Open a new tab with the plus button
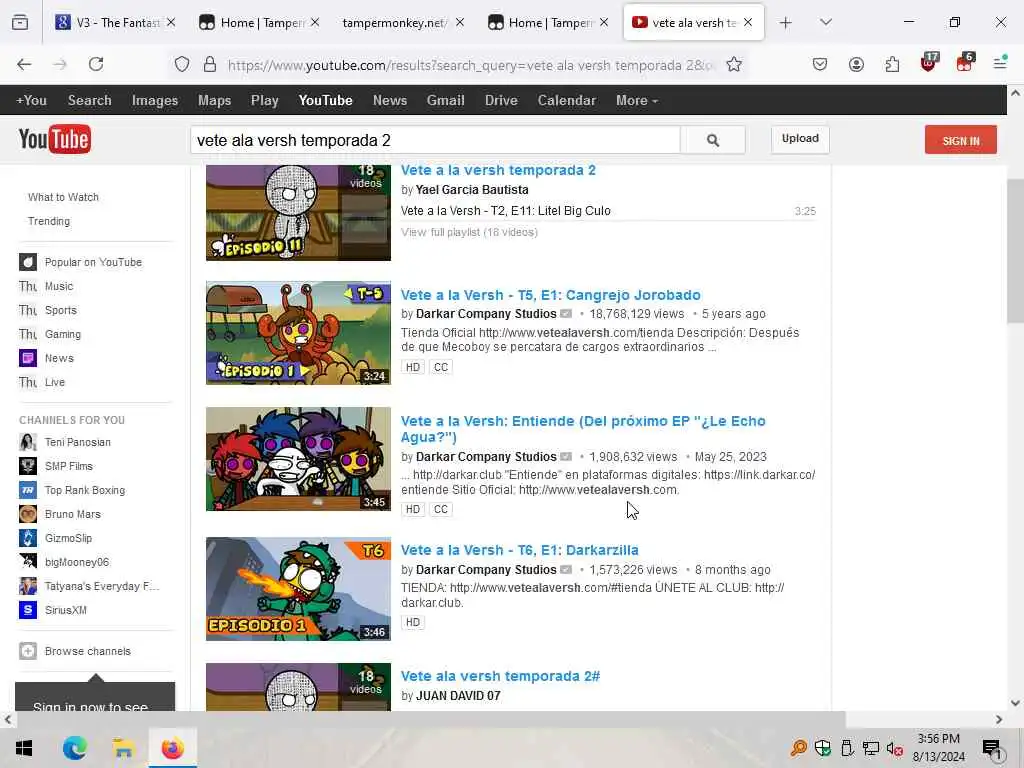 (x=786, y=23)
